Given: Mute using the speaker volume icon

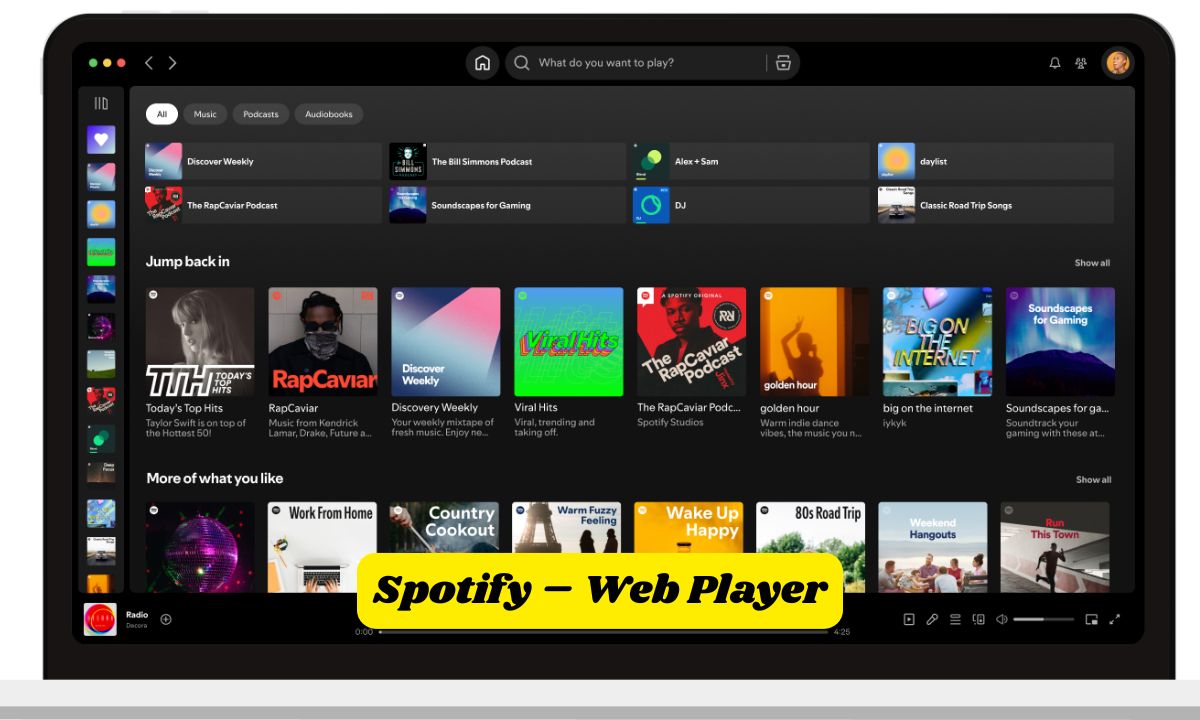Looking at the screenshot, I should click(x=1001, y=619).
